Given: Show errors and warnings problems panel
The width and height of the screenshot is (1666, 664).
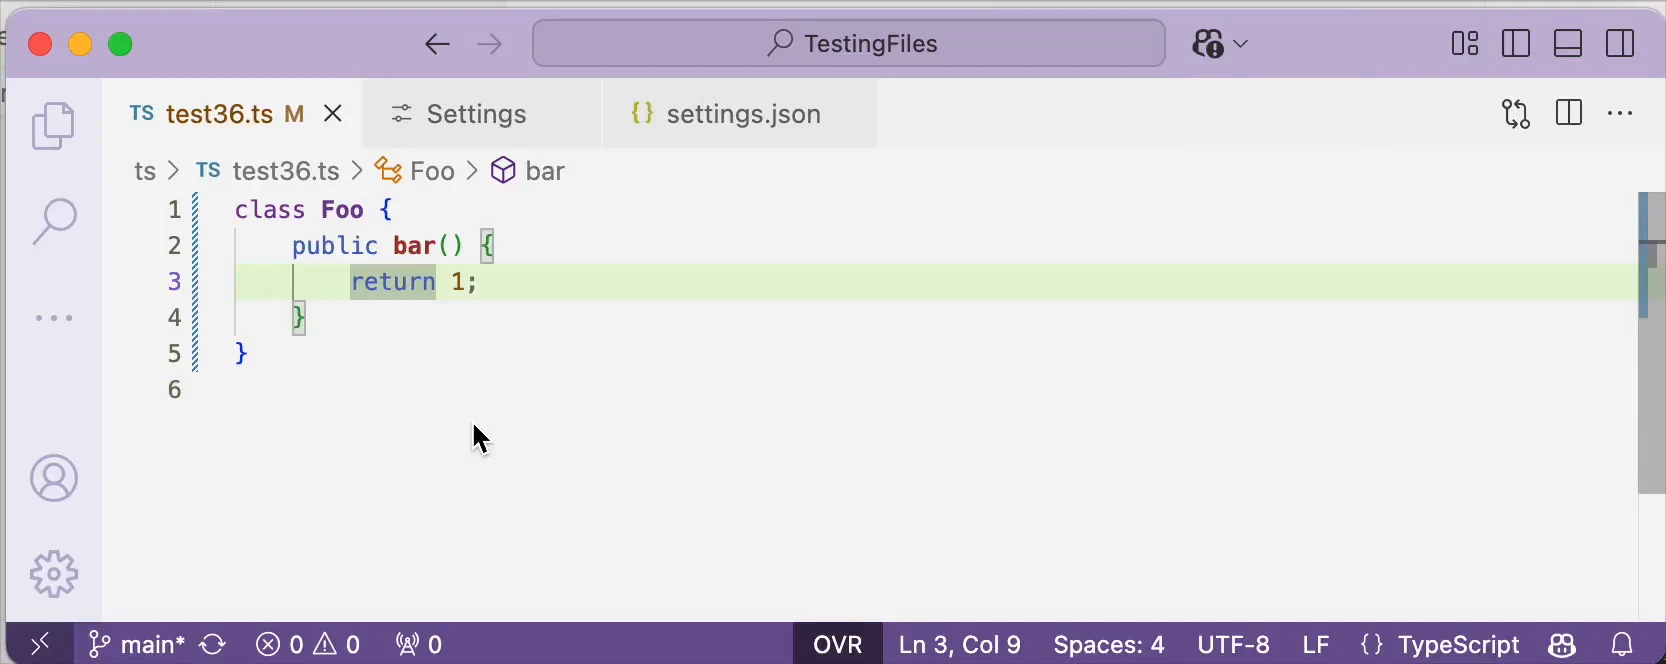Looking at the screenshot, I should click(x=309, y=645).
